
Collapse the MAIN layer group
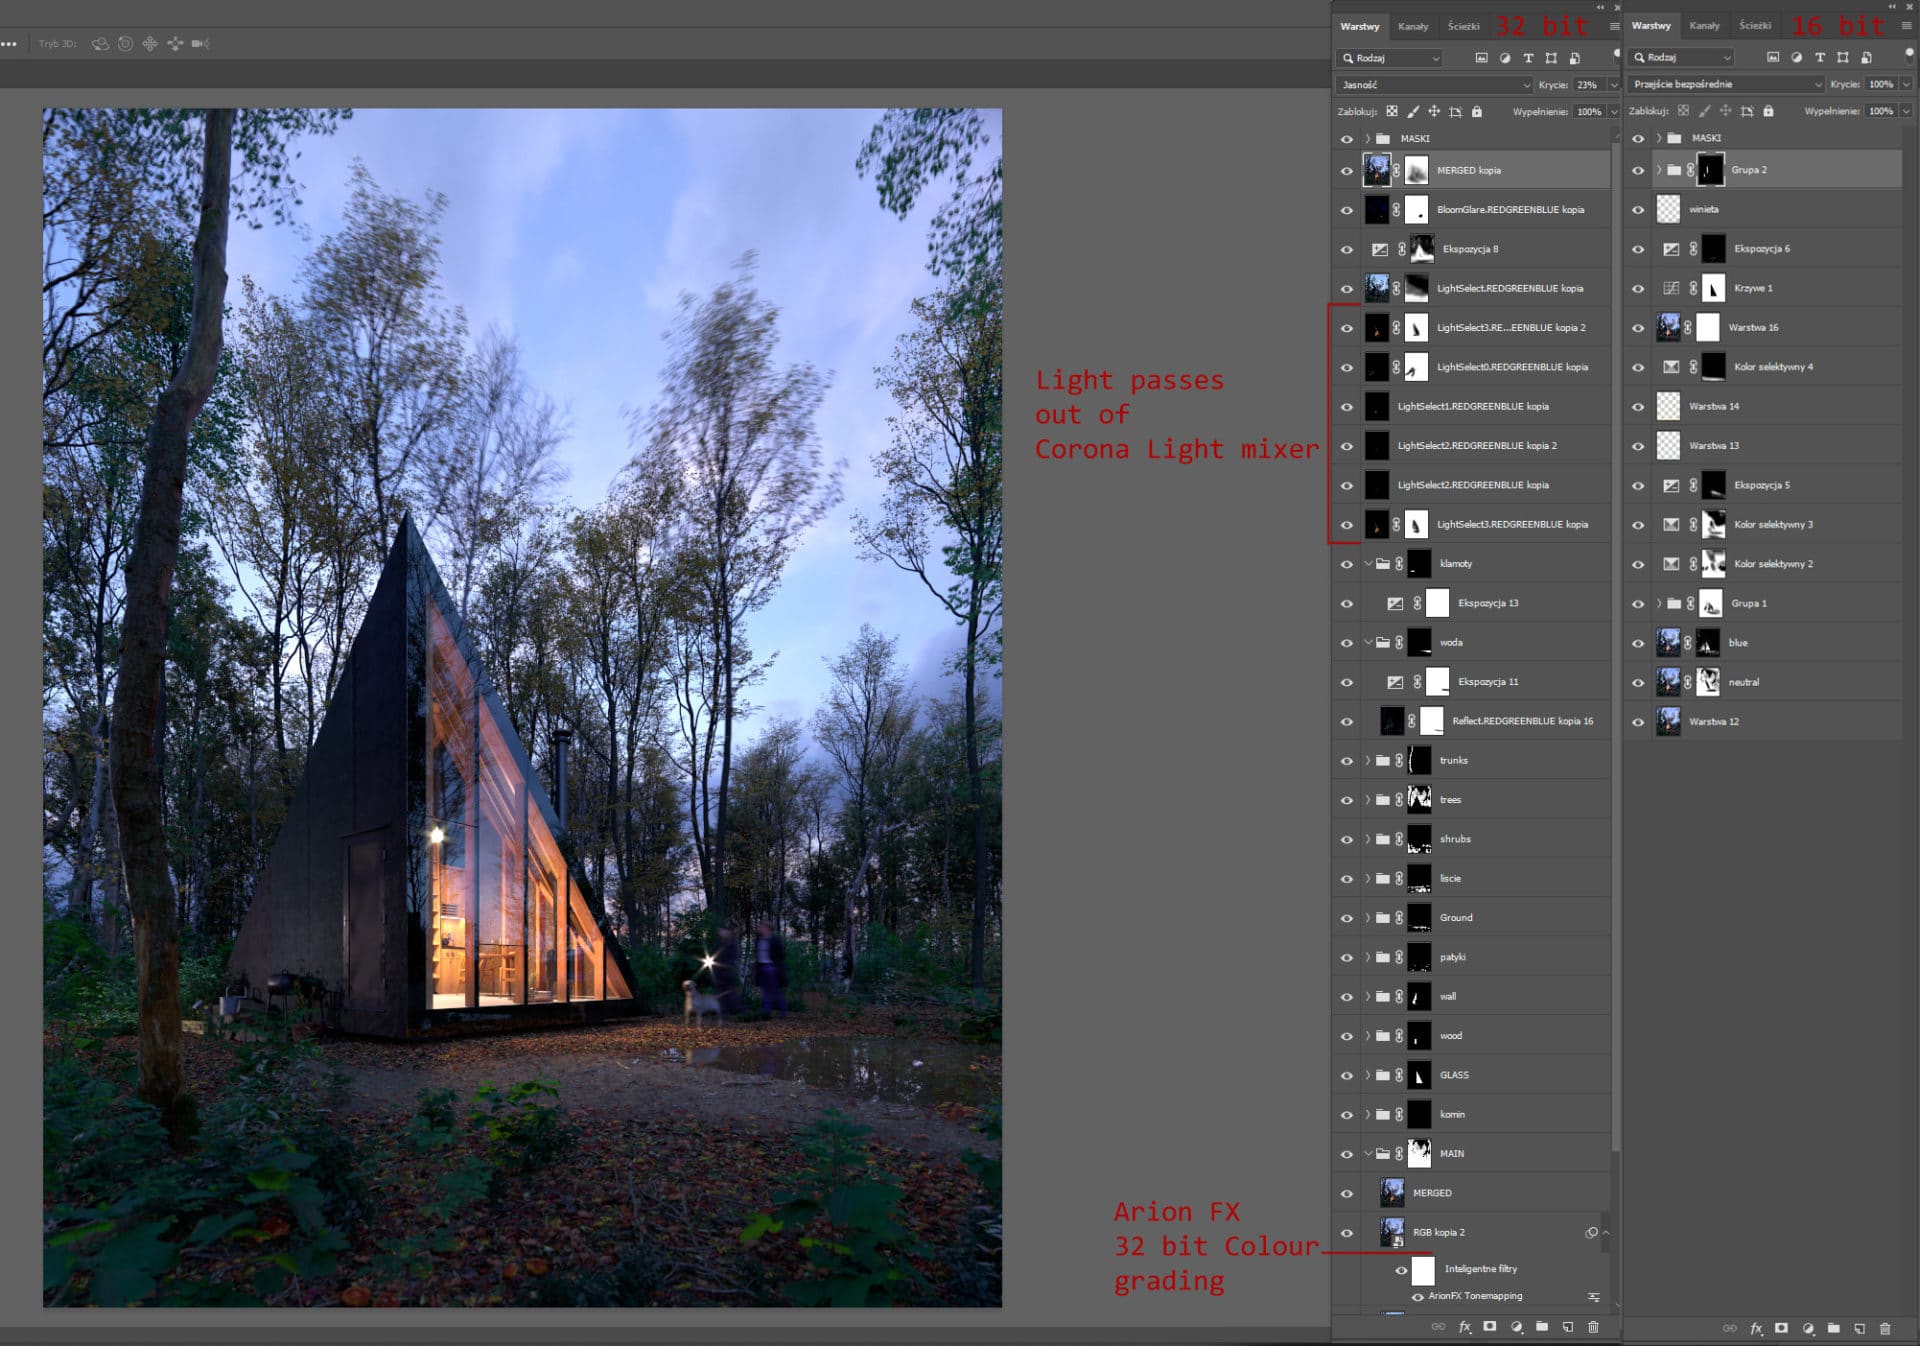1368,1154
